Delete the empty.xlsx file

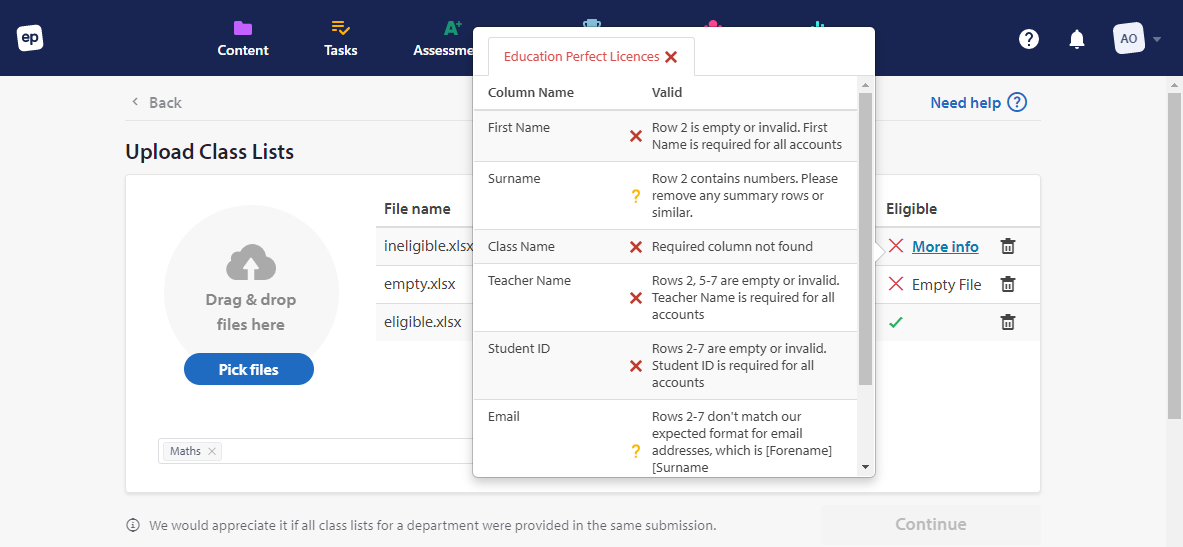[x=1008, y=285]
